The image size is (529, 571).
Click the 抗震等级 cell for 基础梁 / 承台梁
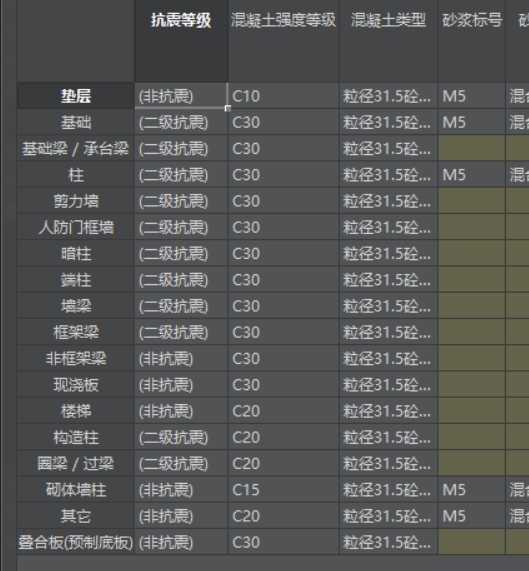pyautogui.click(x=181, y=148)
